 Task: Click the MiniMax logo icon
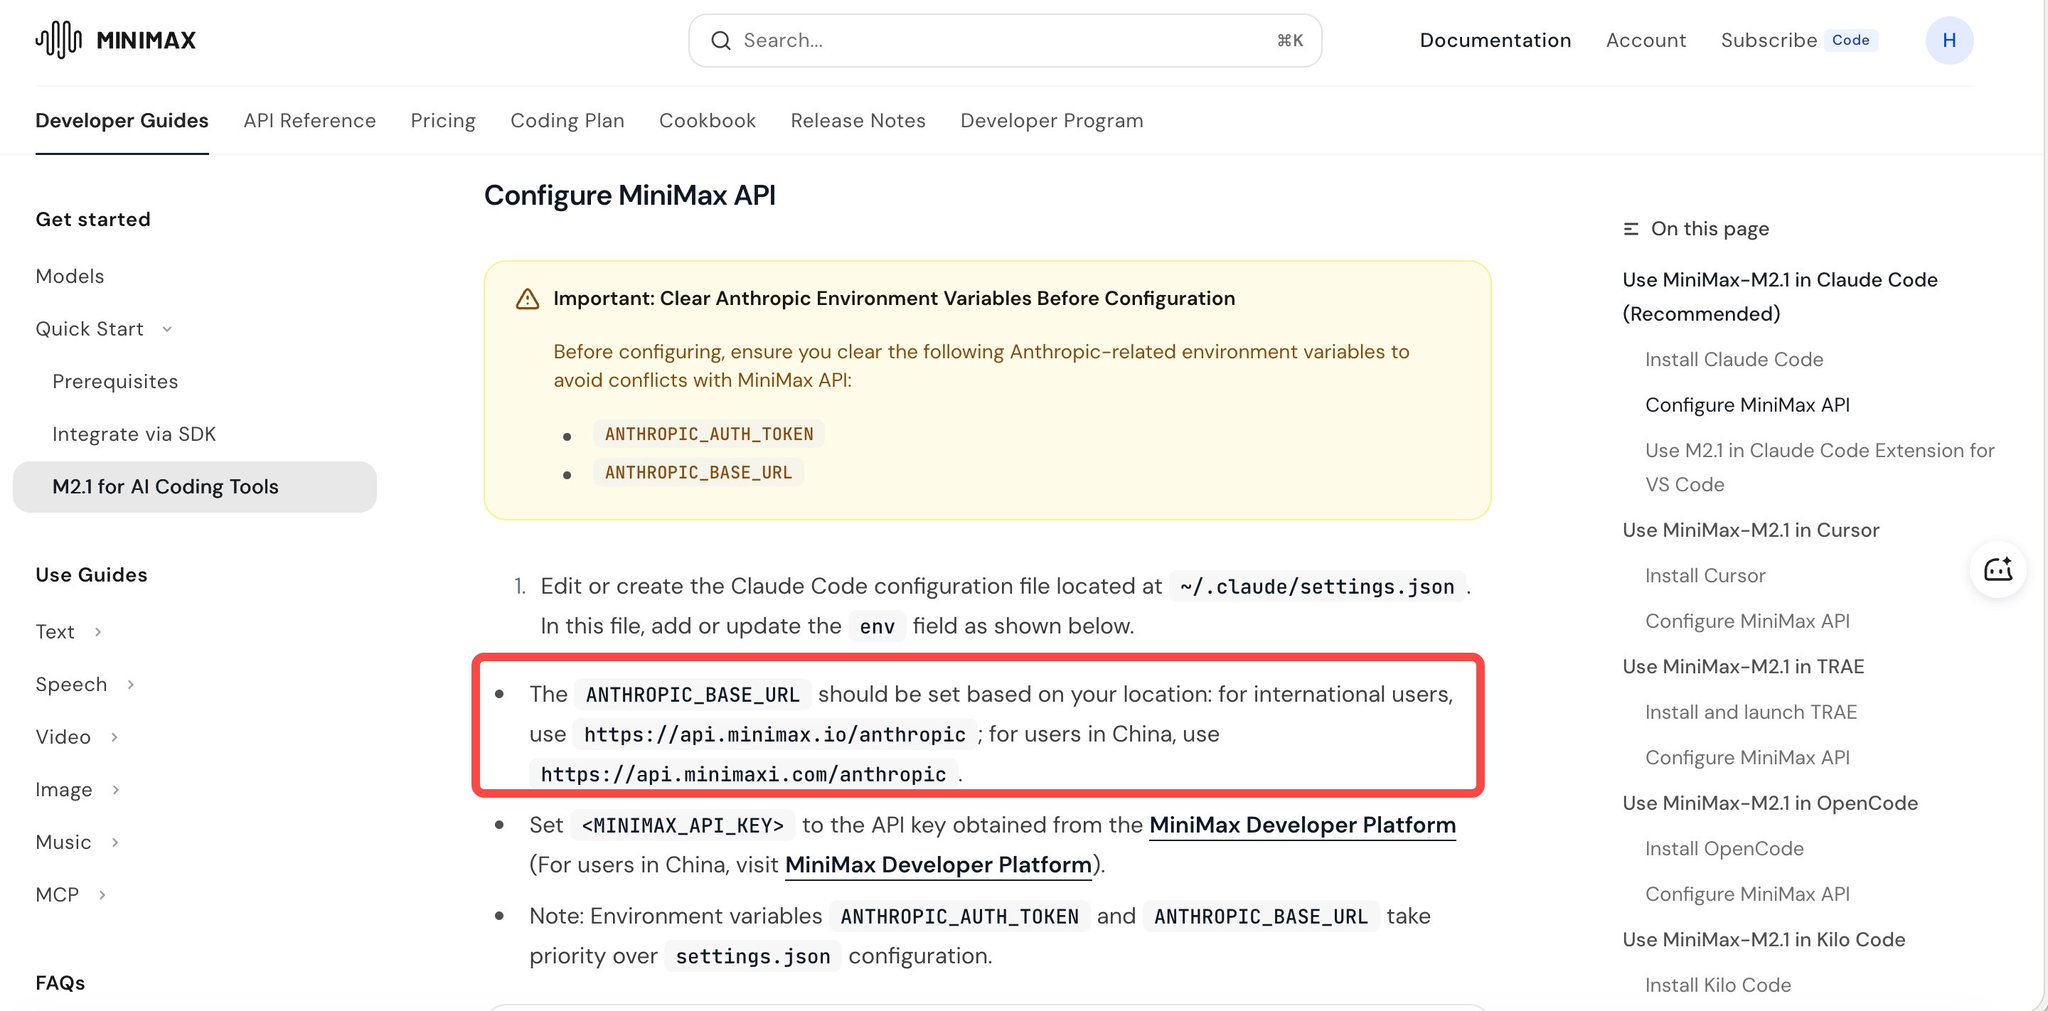pos(58,40)
